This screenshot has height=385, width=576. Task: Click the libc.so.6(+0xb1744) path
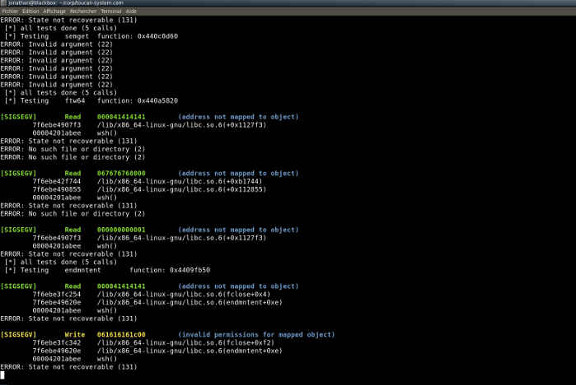point(180,181)
